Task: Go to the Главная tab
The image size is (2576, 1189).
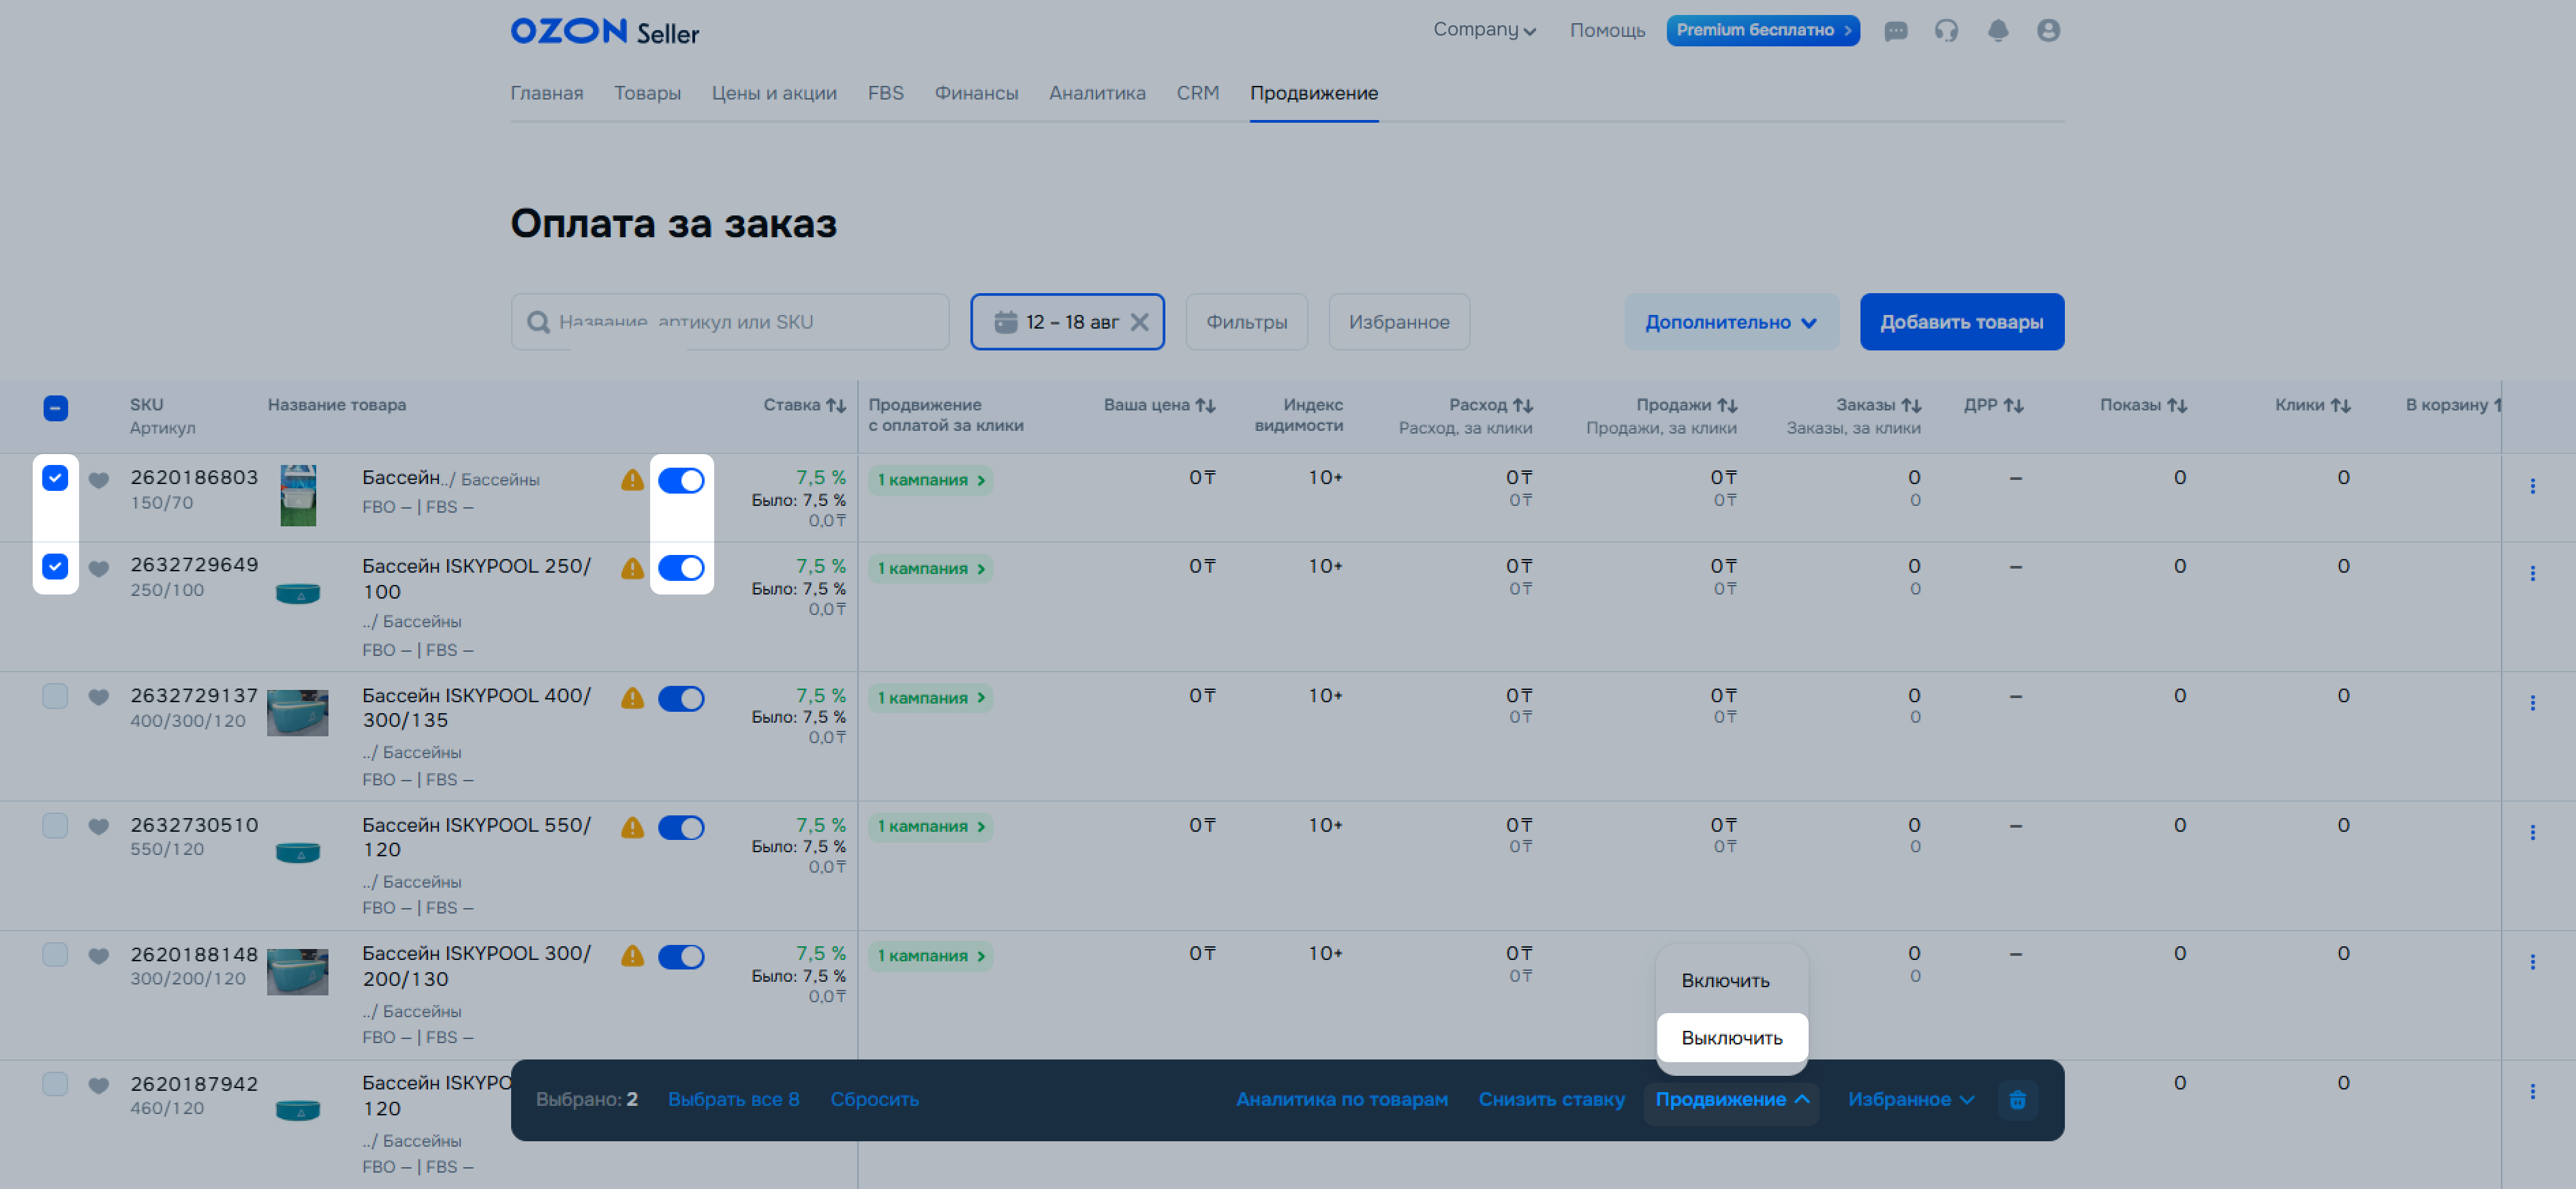Action: coord(547,93)
